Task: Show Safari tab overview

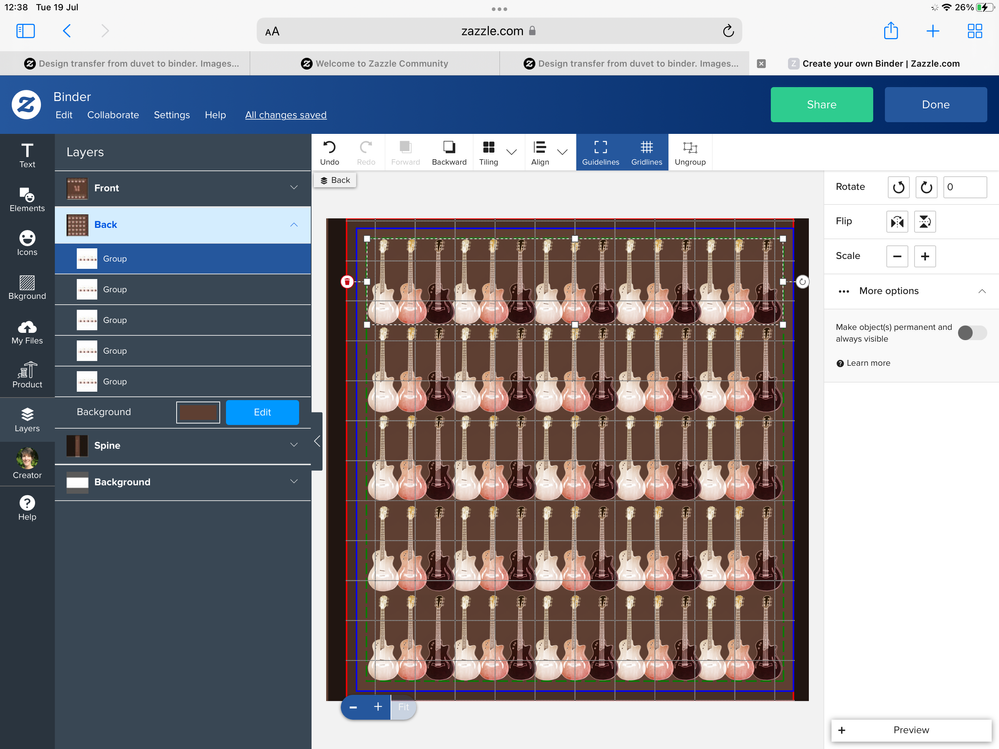Action: [975, 31]
